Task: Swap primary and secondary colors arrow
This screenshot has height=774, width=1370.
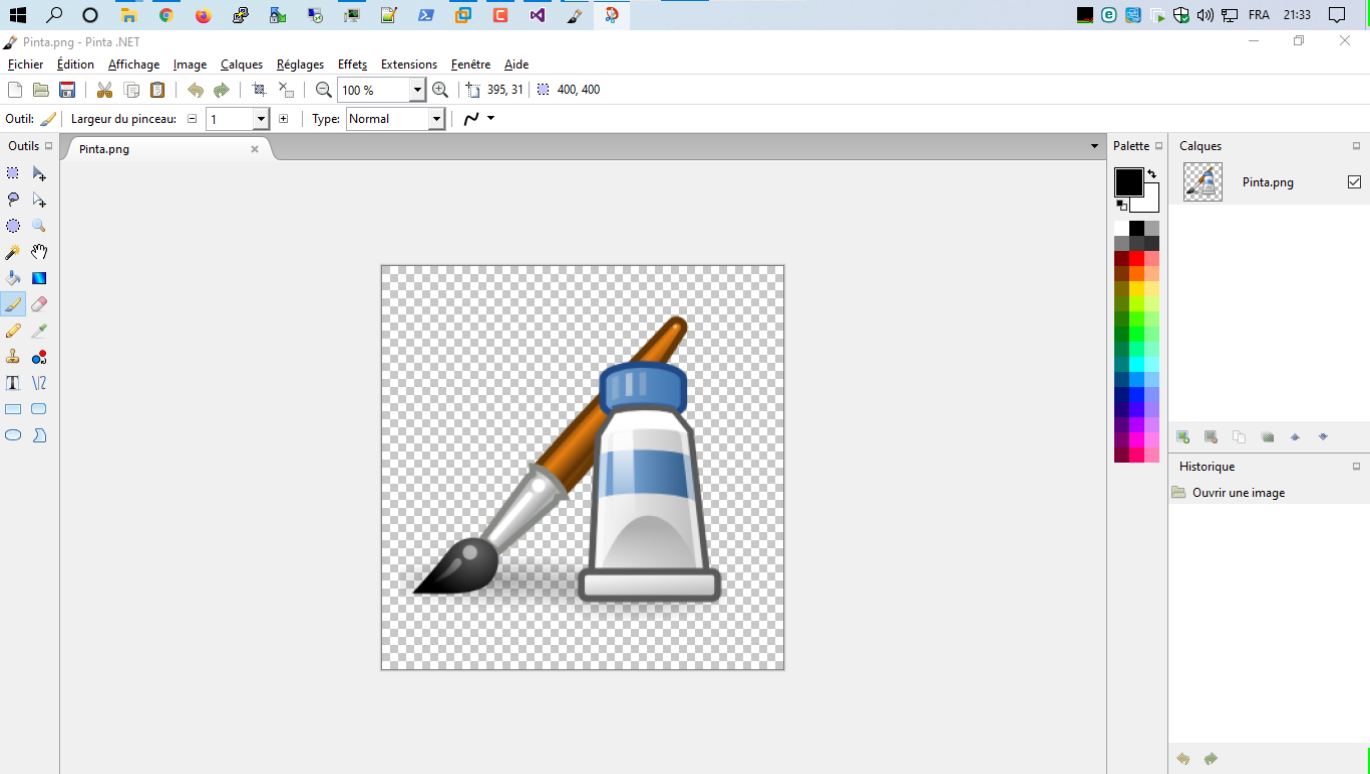Action: pyautogui.click(x=1152, y=174)
